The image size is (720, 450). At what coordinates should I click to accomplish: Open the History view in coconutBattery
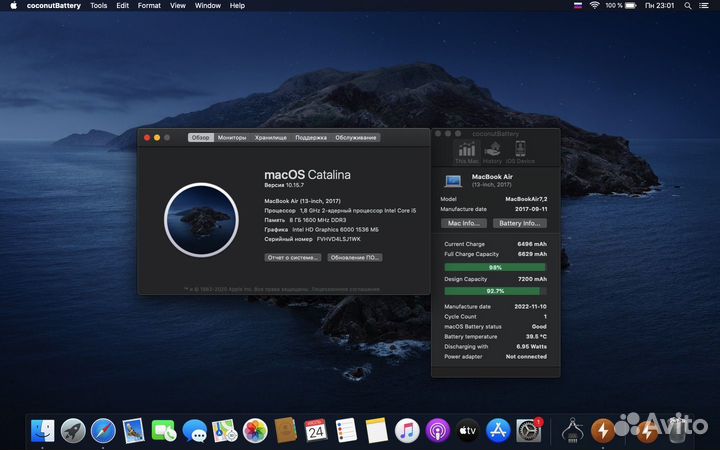pos(493,150)
